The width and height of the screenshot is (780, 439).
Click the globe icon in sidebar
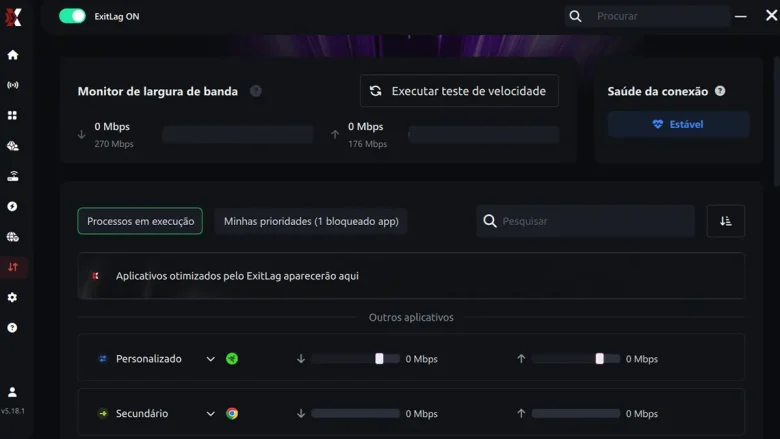click(13, 237)
